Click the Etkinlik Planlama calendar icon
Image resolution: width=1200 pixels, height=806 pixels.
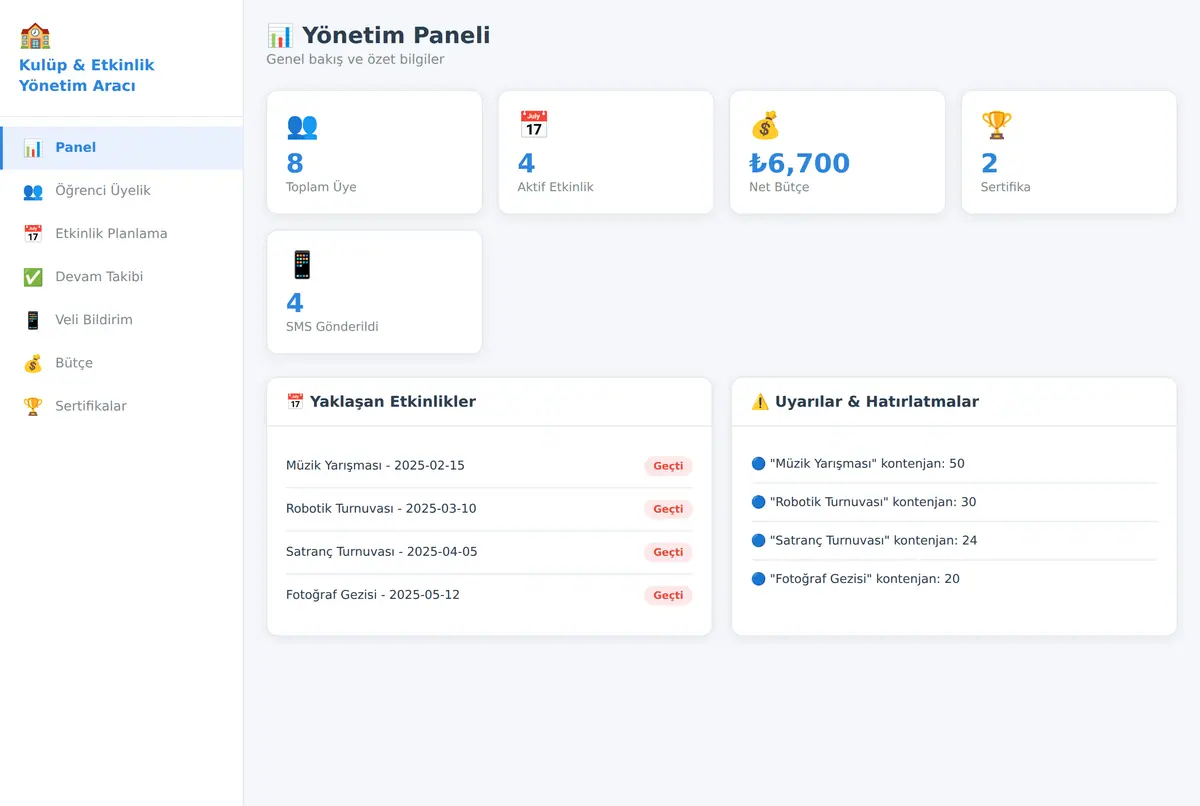point(33,234)
